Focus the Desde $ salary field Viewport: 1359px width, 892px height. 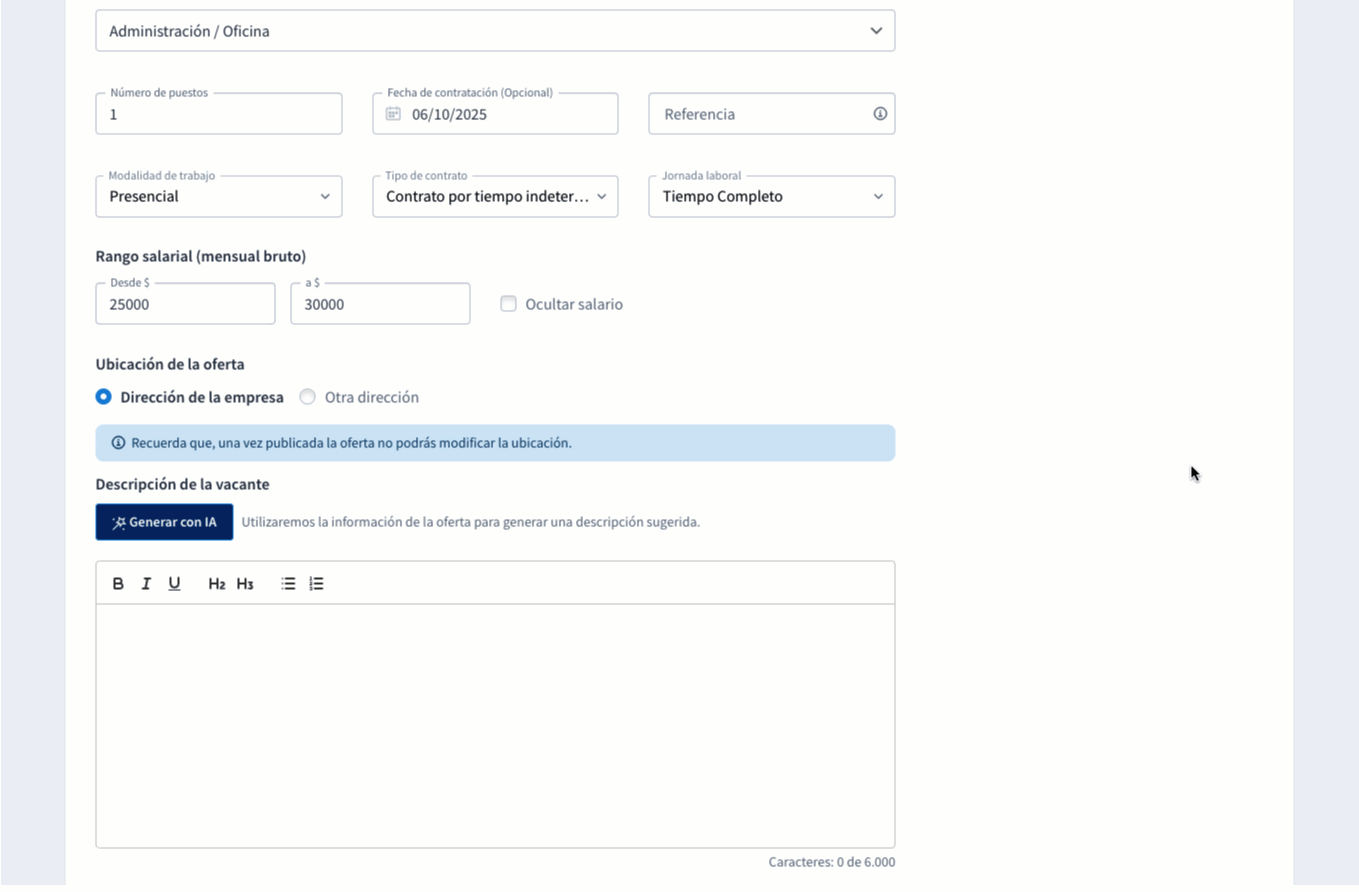click(x=185, y=304)
